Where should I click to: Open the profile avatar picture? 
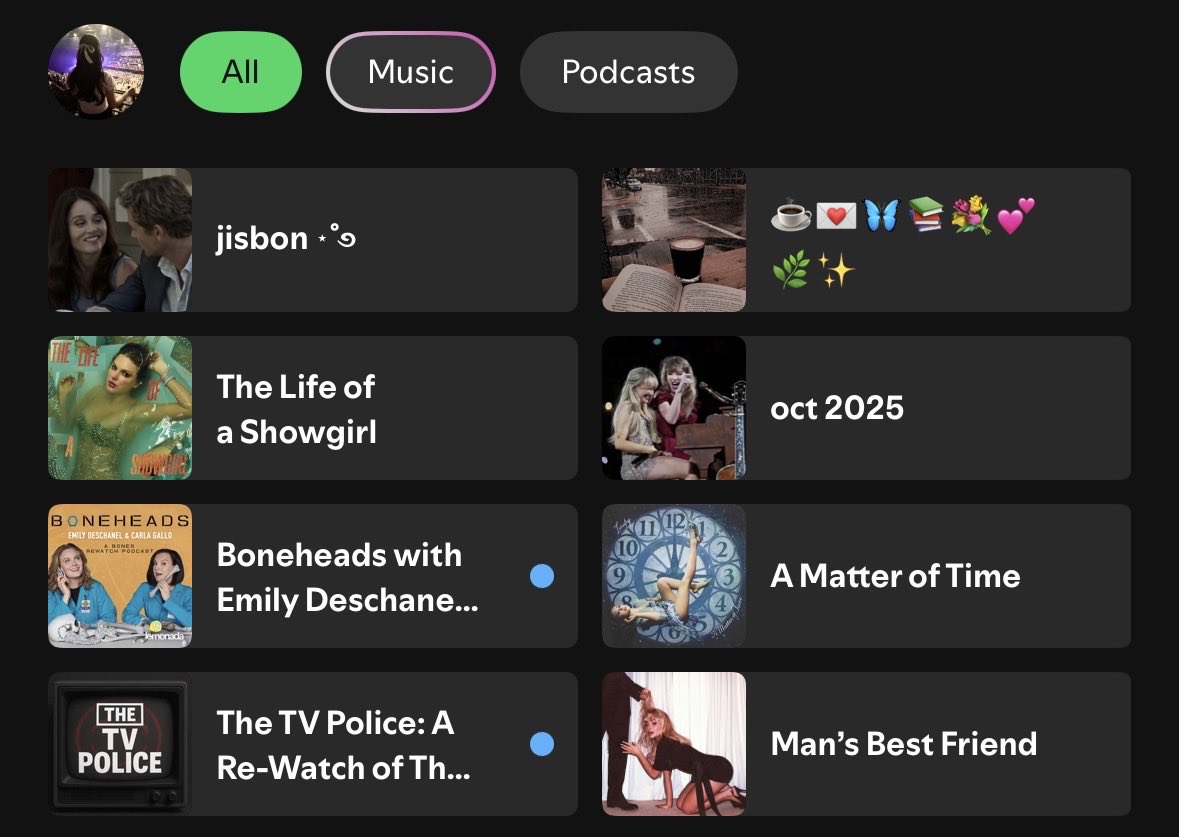coord(95,71)
